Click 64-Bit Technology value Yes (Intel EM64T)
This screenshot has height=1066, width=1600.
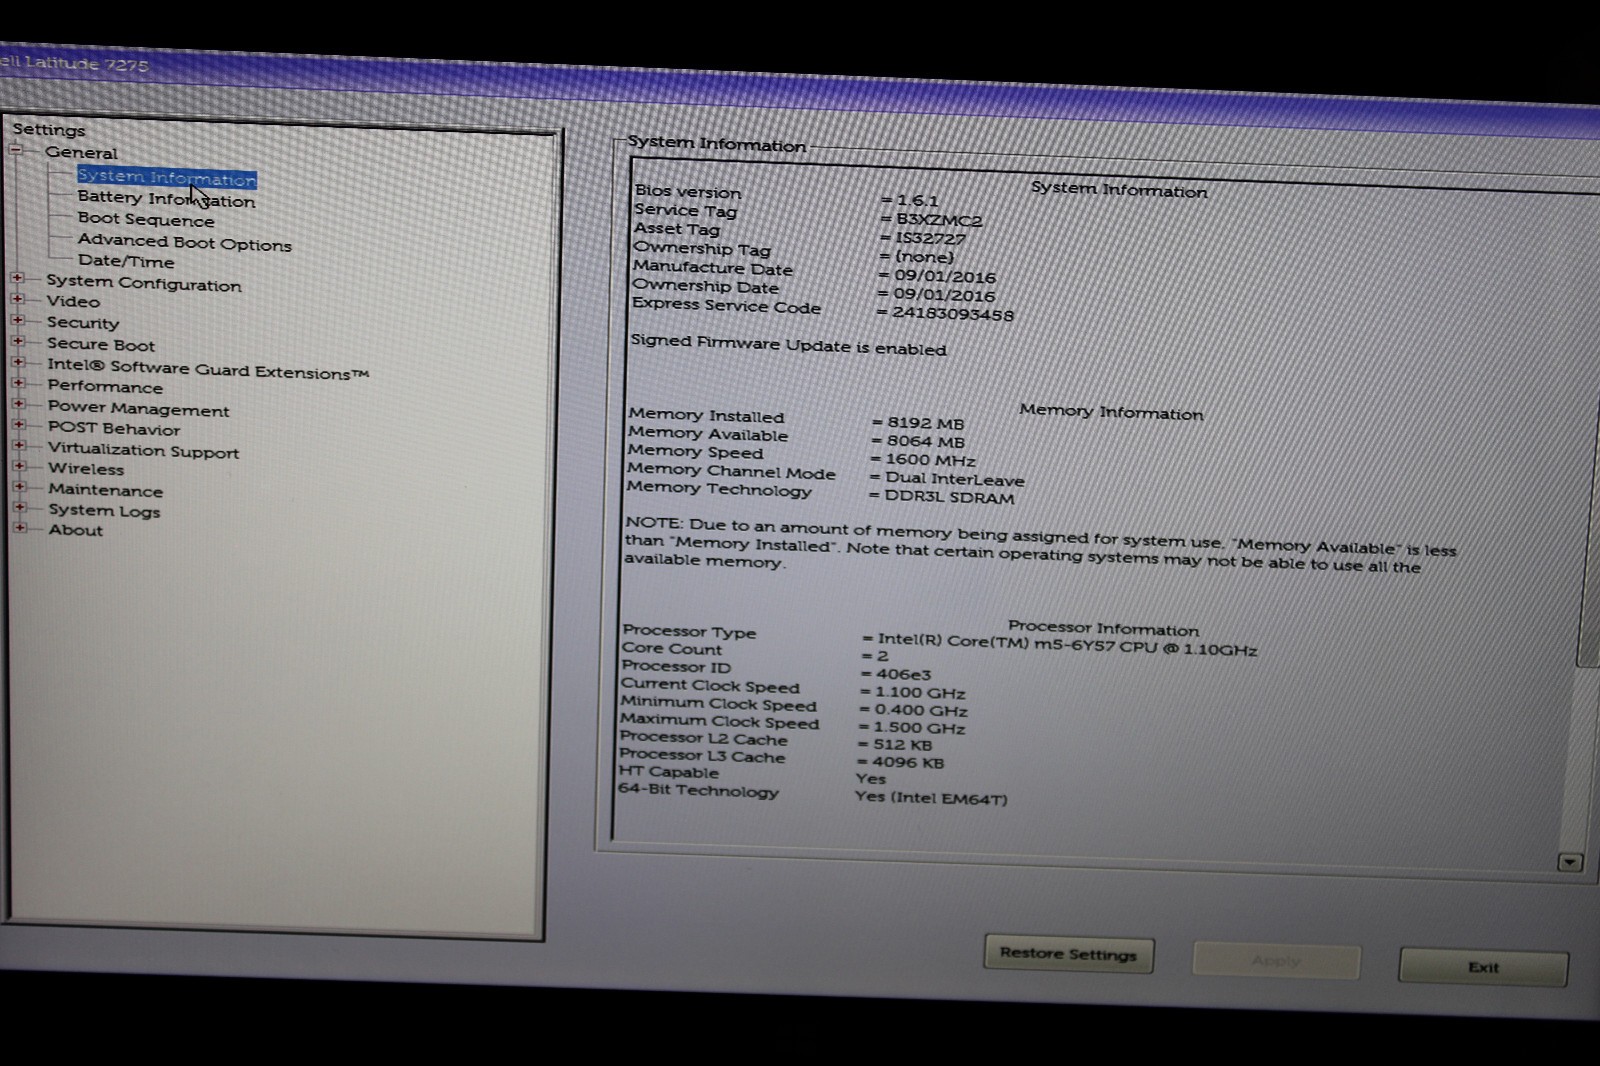click(931, 798)
